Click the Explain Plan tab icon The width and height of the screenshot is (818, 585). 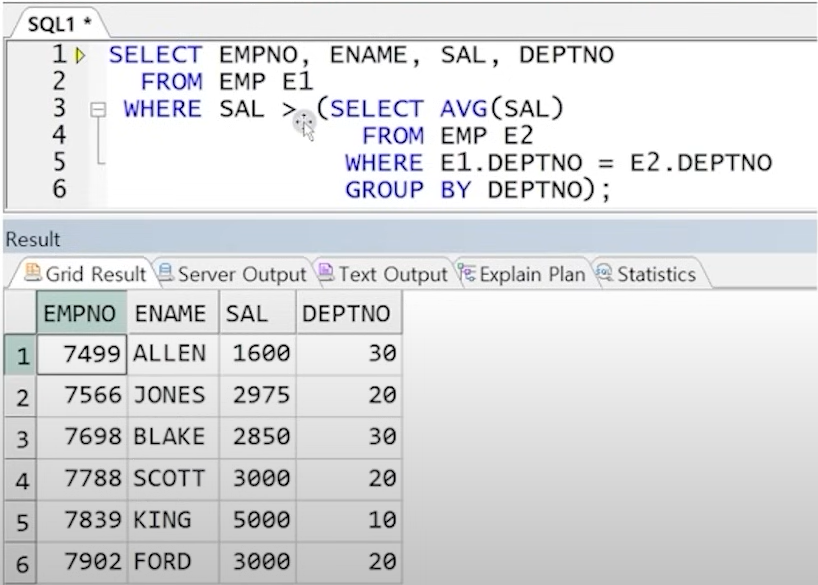tap(466, 272)
